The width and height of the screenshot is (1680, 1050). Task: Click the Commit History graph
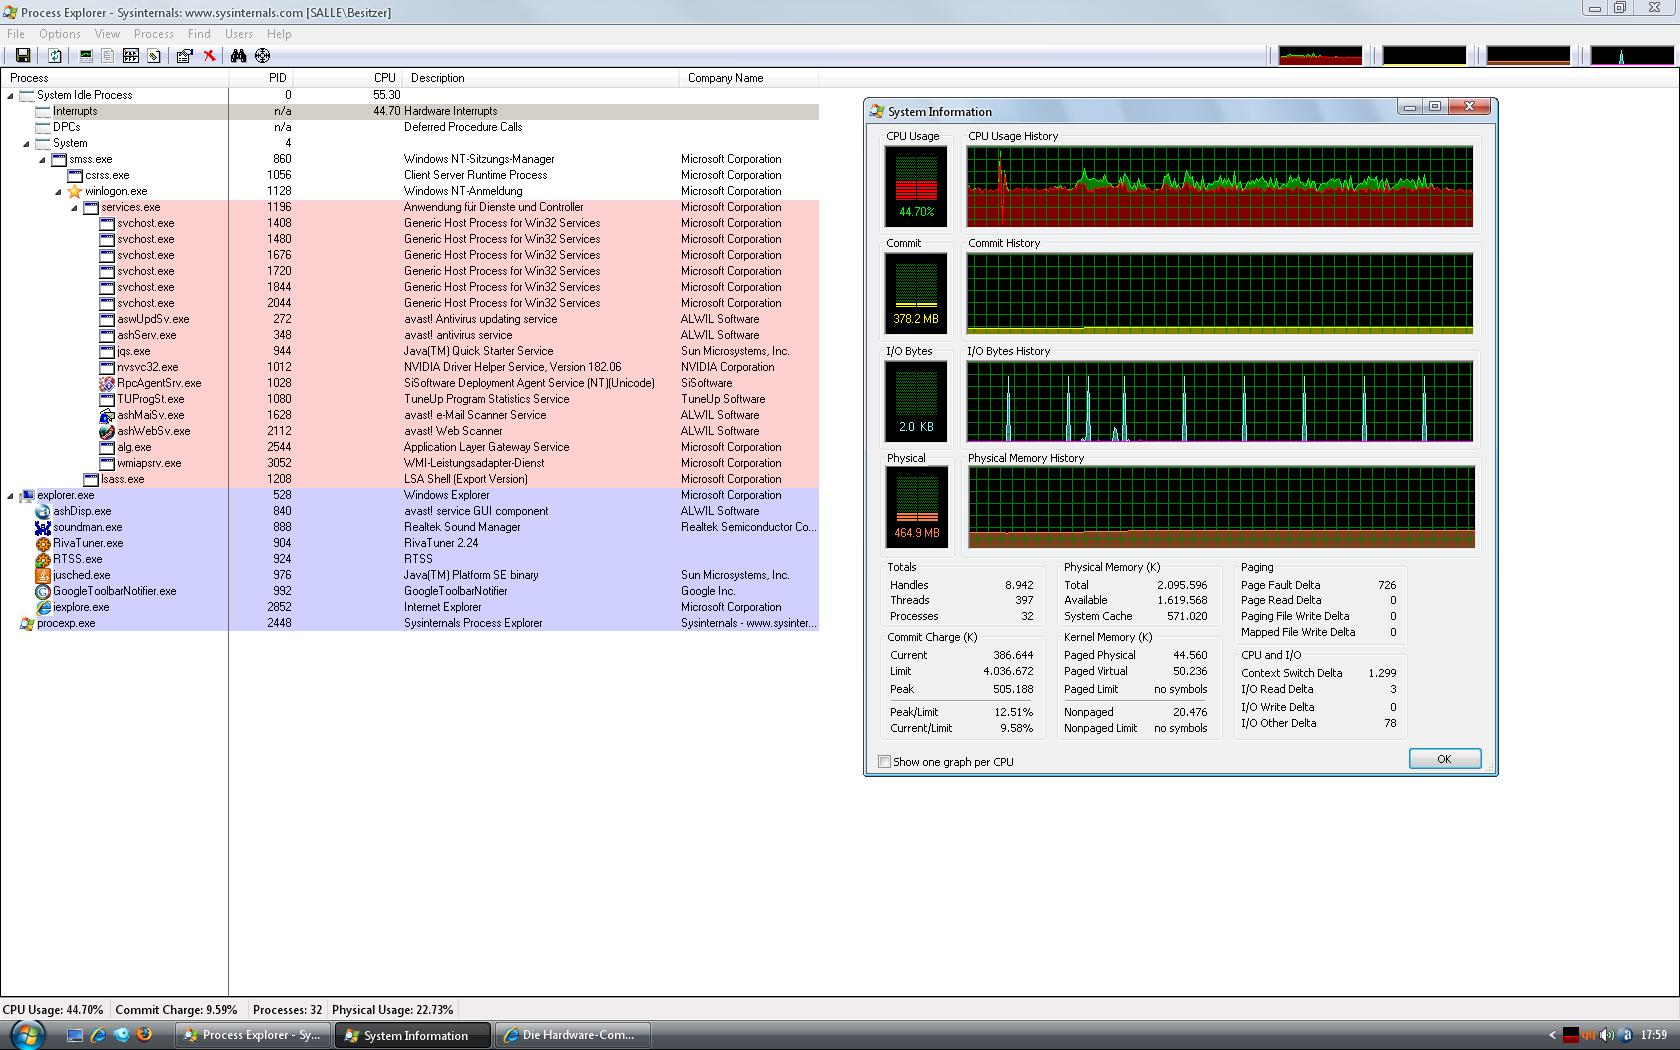tap(1220, 294)
